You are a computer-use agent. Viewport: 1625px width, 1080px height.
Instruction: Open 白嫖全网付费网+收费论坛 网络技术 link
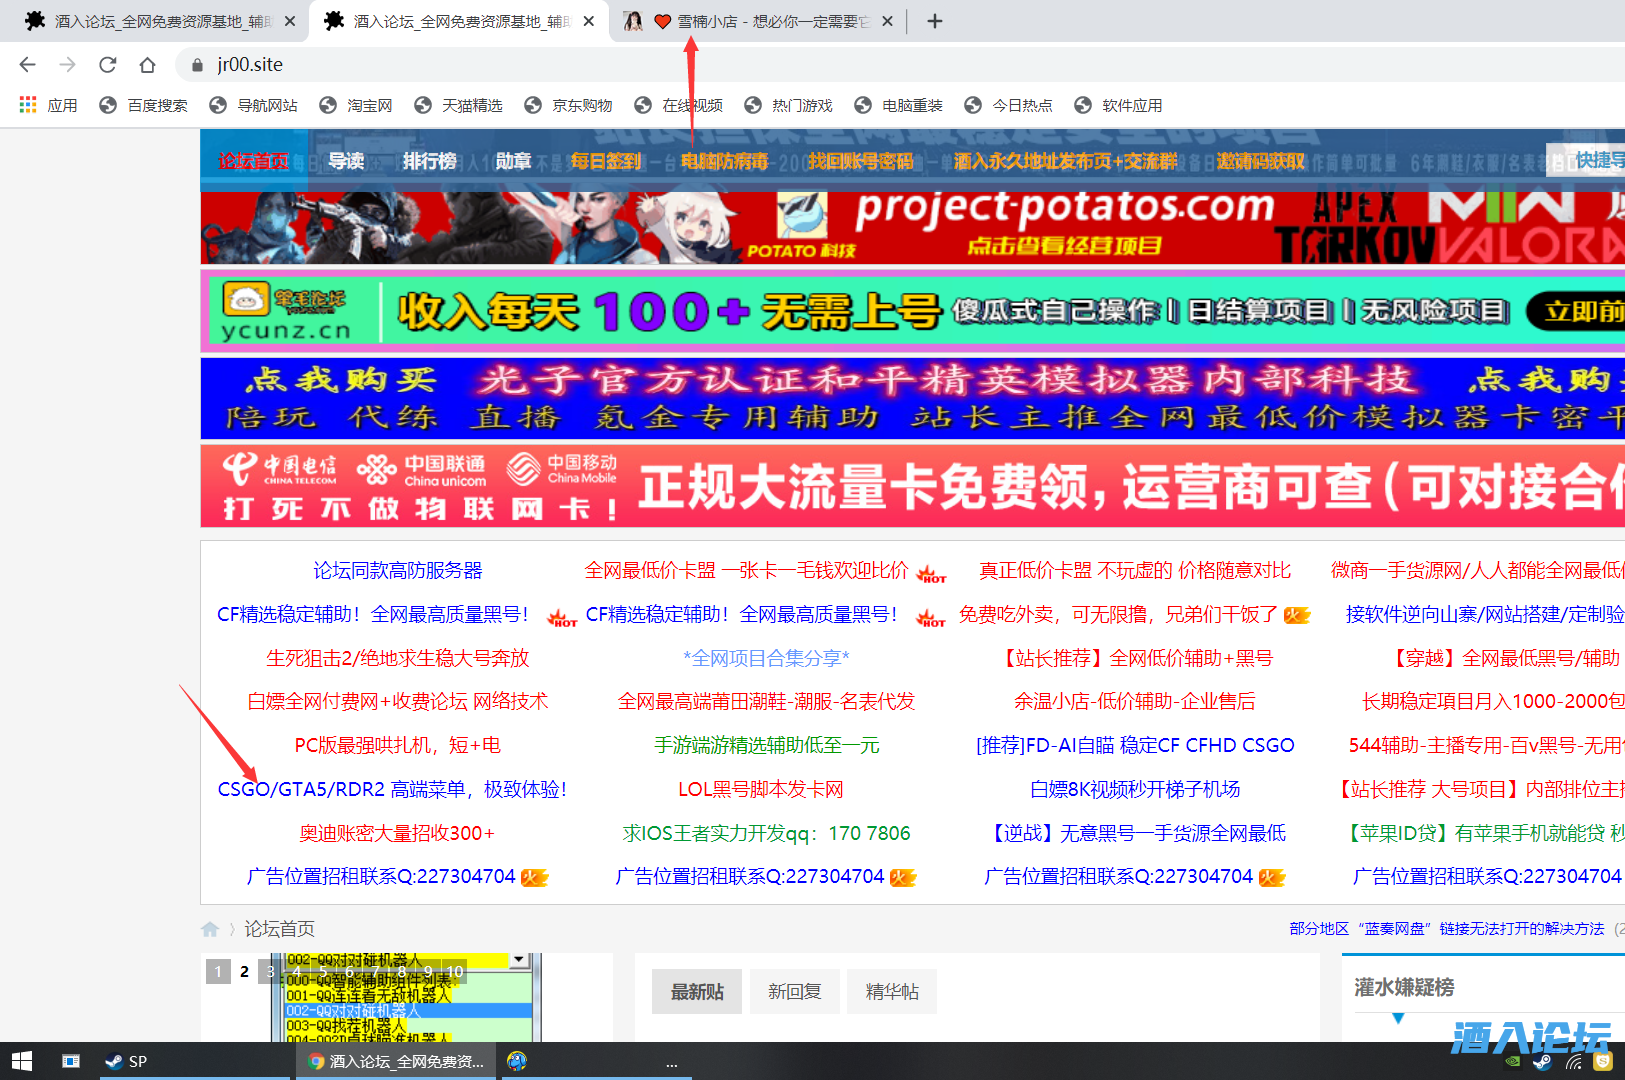397,701
